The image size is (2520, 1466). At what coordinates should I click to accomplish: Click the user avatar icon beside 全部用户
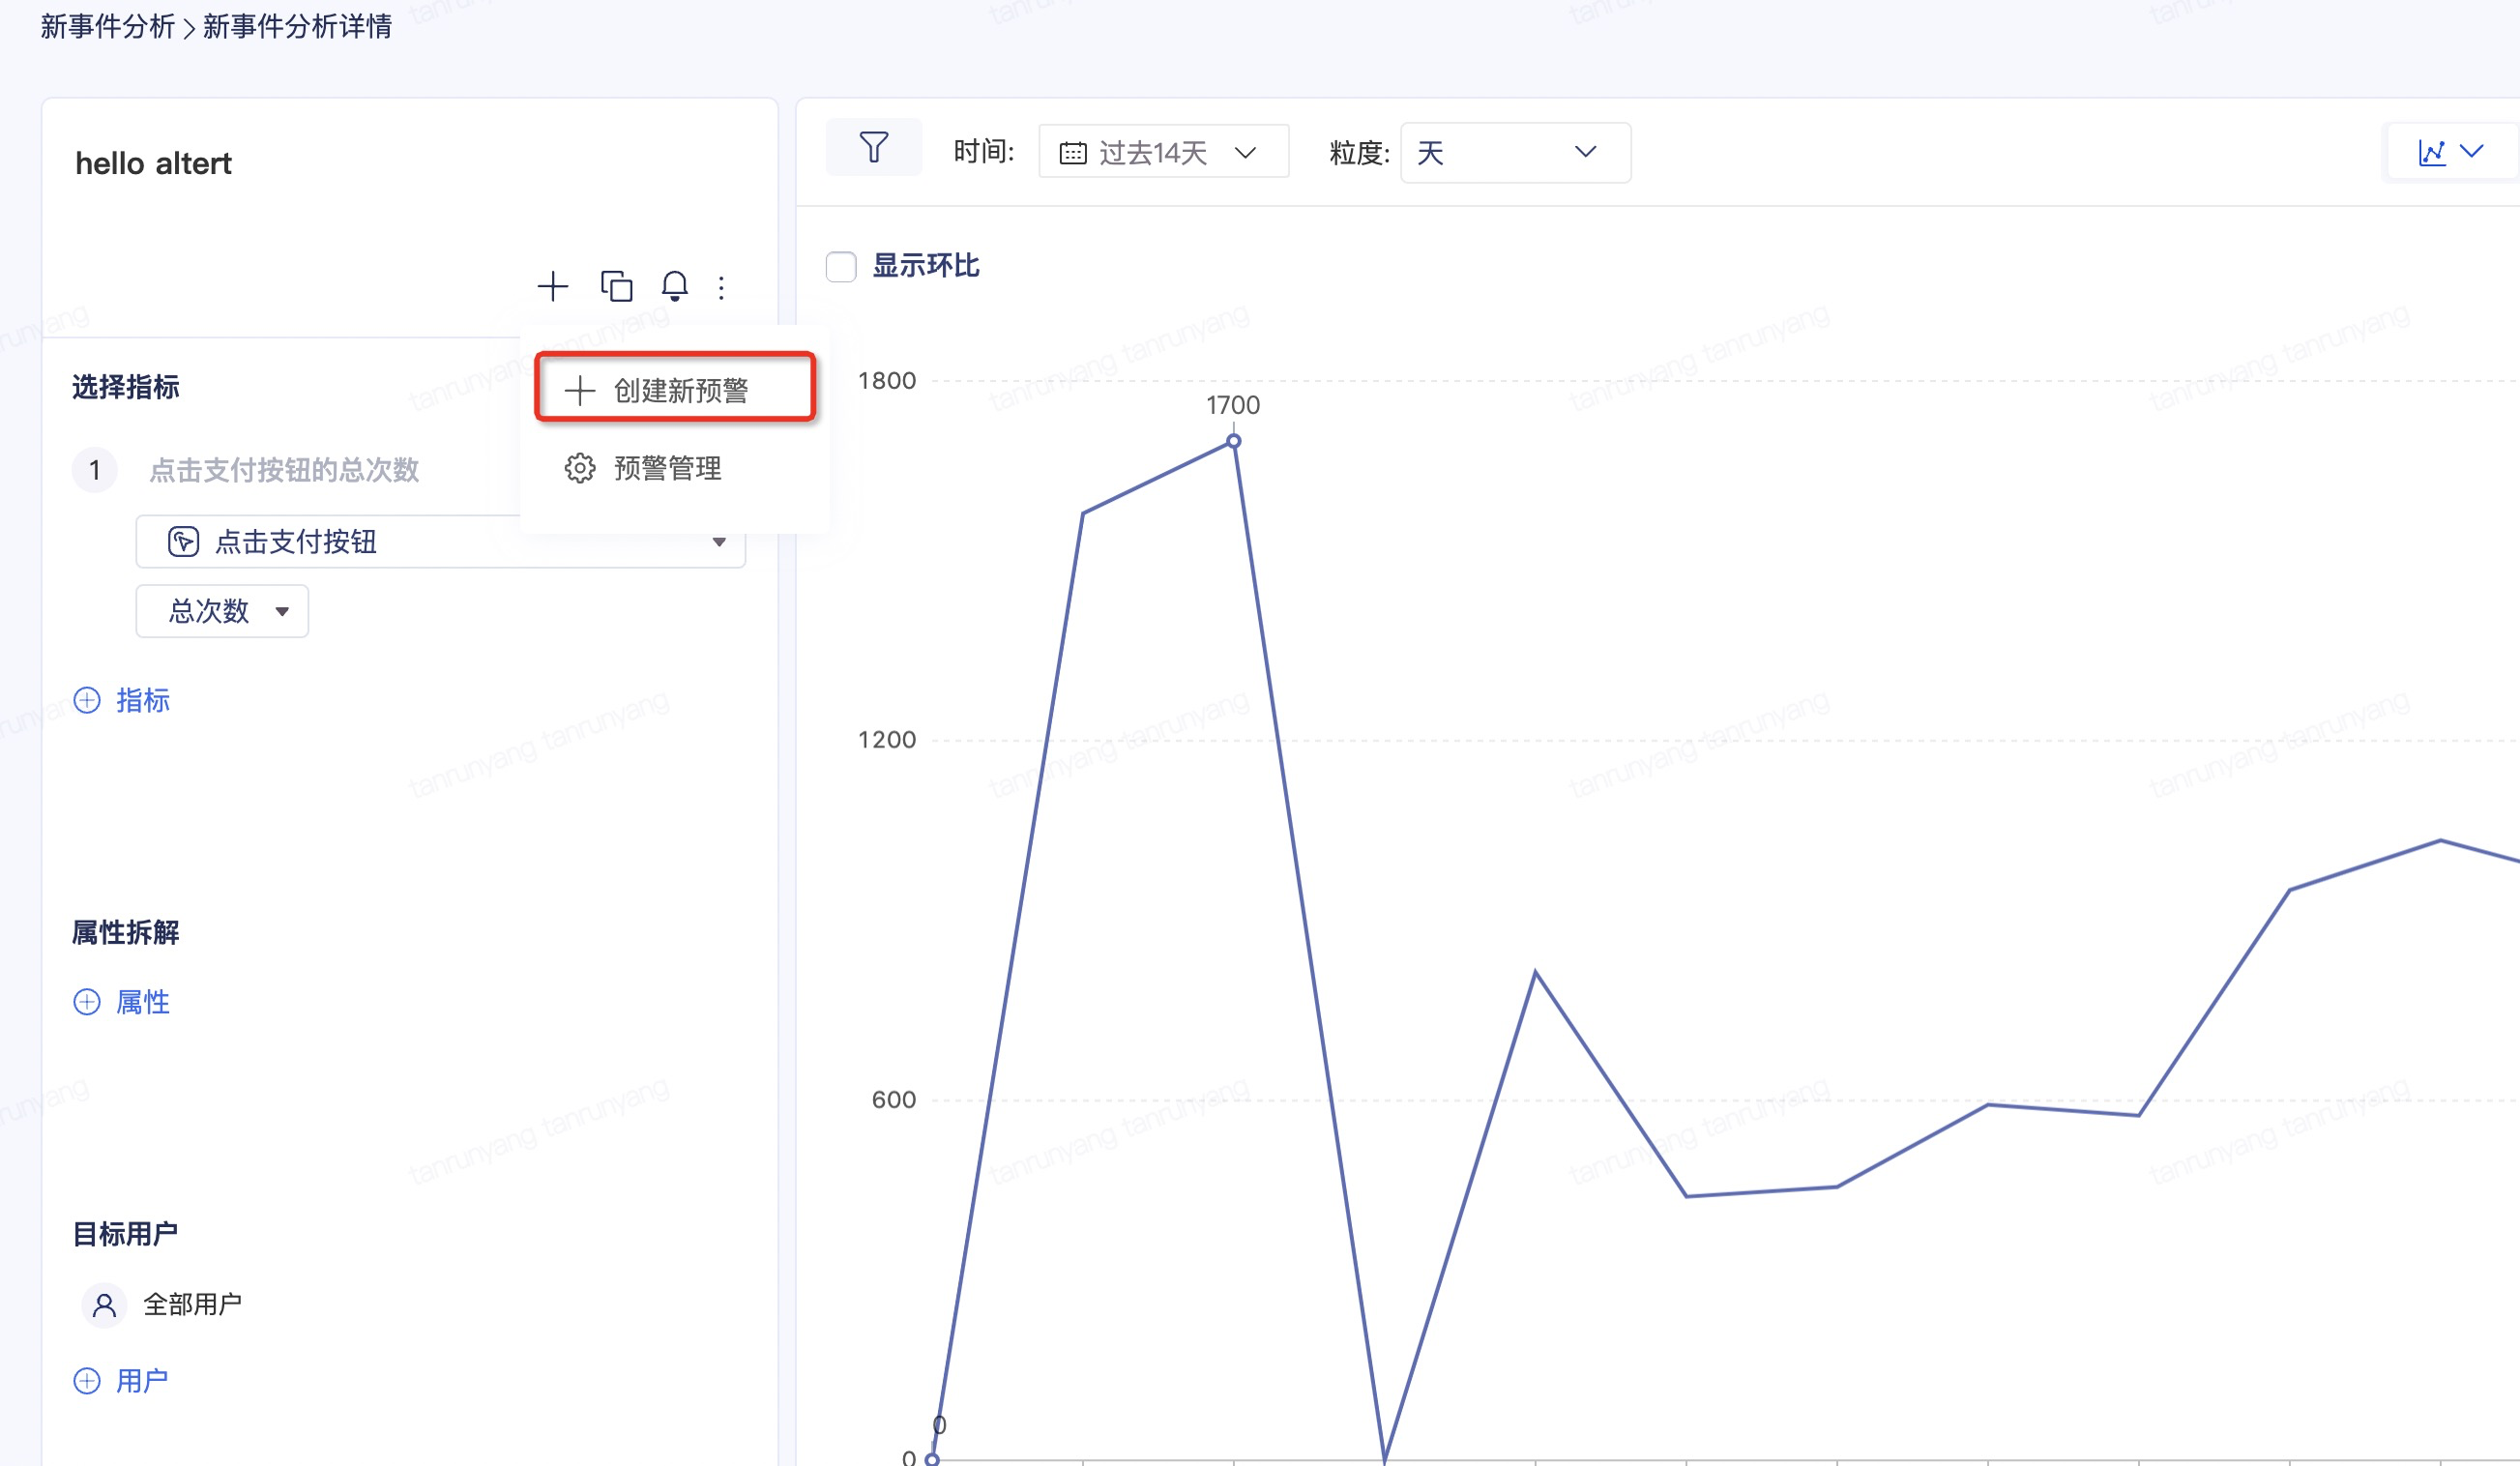pyautogui.click(x=104, y=1305)
